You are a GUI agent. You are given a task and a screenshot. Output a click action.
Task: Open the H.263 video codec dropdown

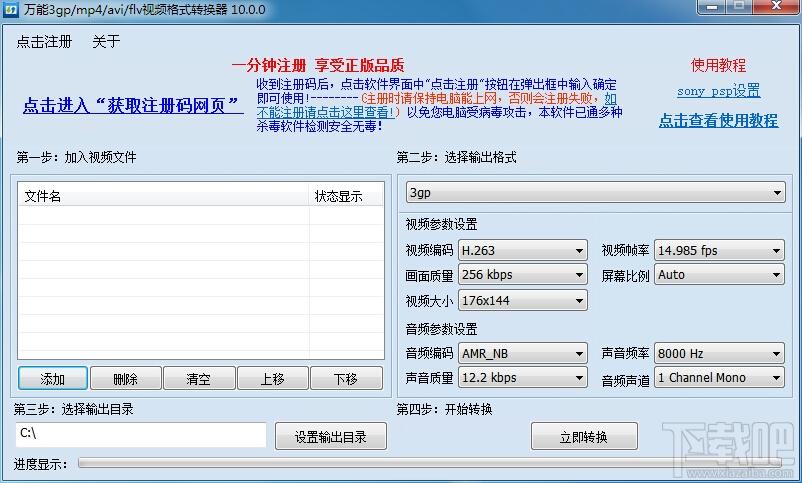pyautogui.click(x=522, y=250)
